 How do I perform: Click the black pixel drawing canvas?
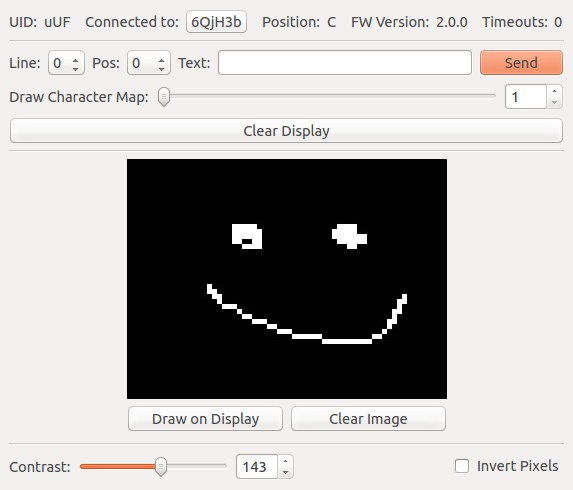click(287, 279)
